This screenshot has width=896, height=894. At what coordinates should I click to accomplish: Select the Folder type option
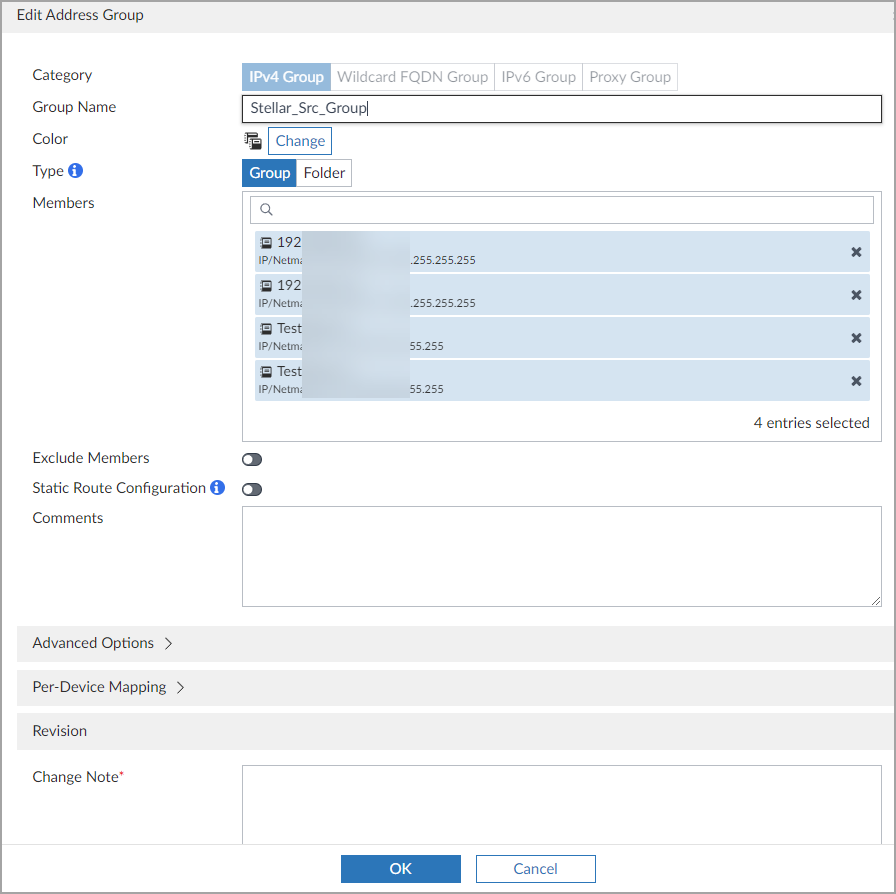324,173
